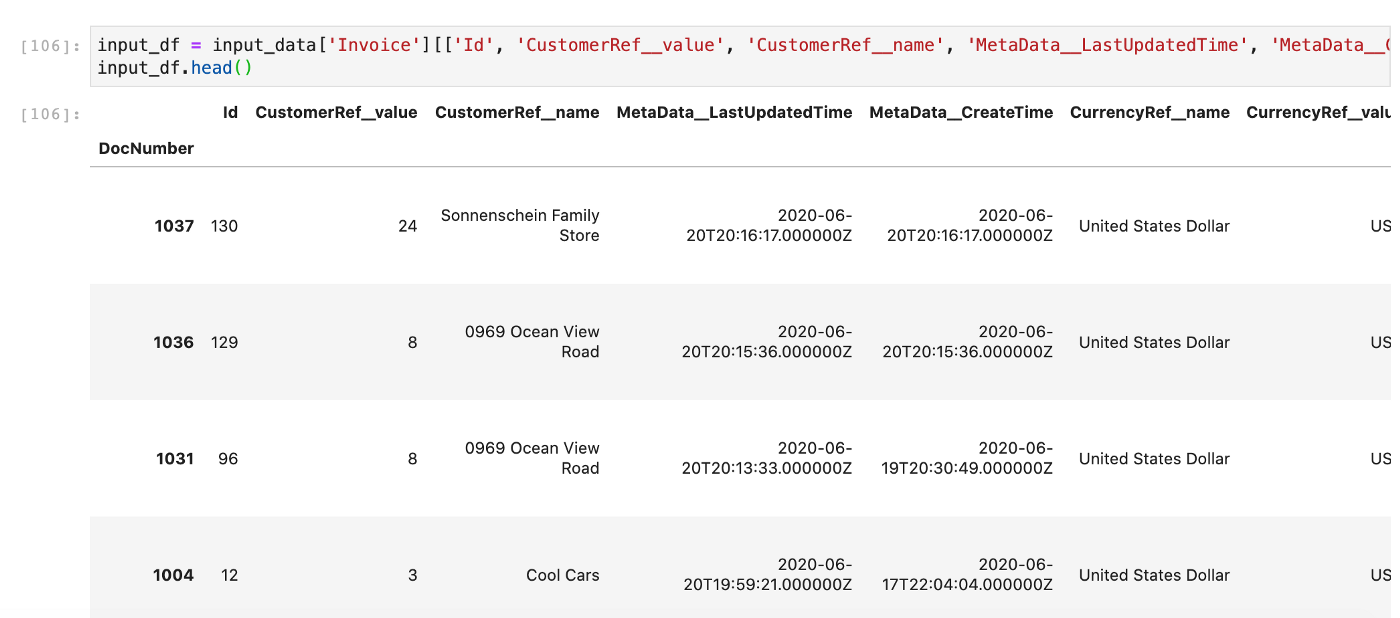Click the MetaData__LastUpdatedTime column header
Viewport: 1400px width, 618px height.
(734, 113)
